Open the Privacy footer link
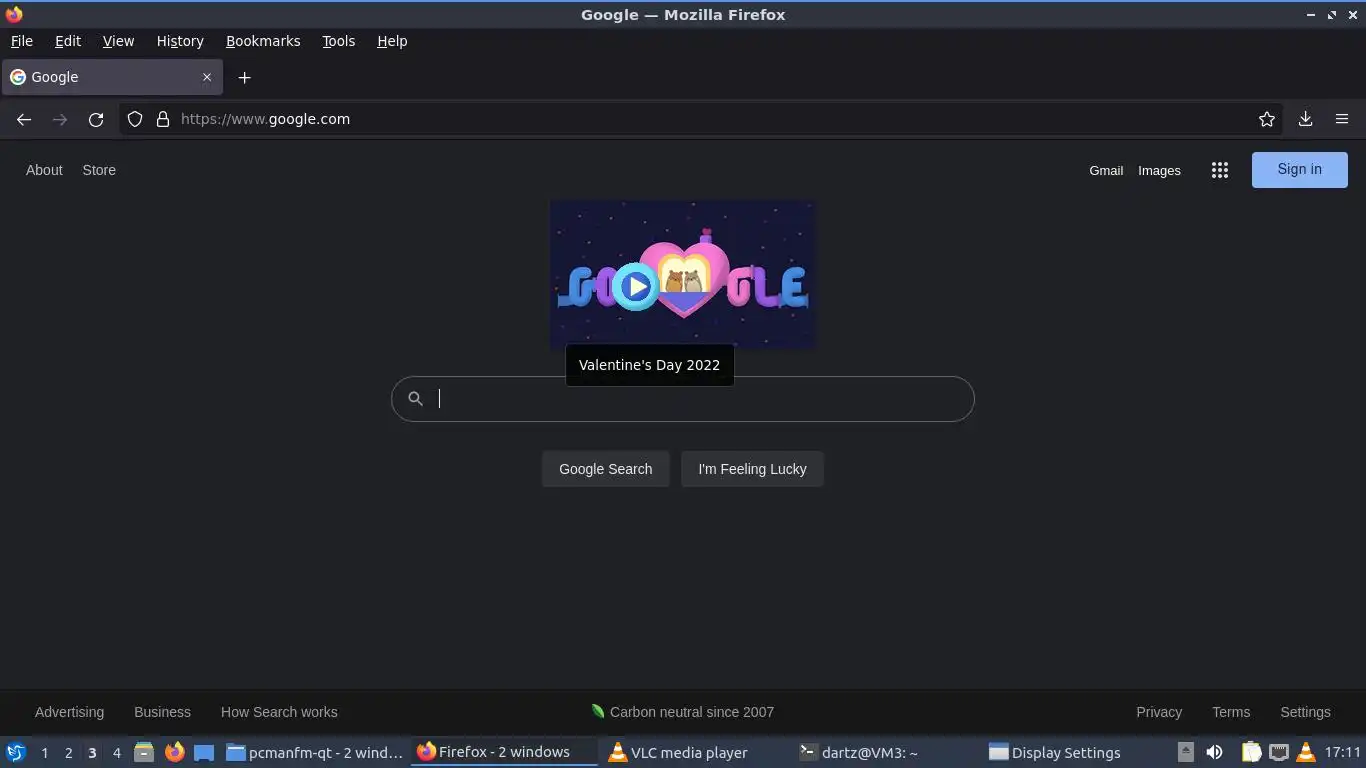Viewport: 1366px width, 768px height. [1159, 712]
